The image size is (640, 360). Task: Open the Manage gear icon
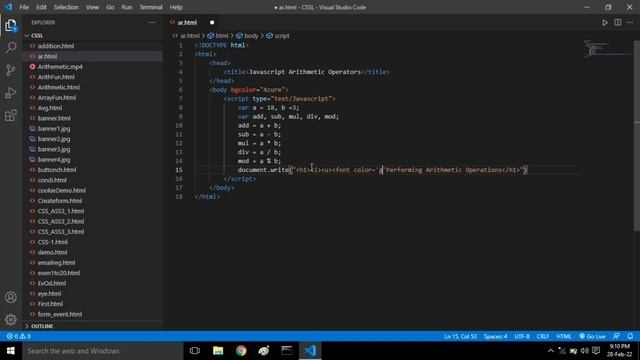click(11, 320)
